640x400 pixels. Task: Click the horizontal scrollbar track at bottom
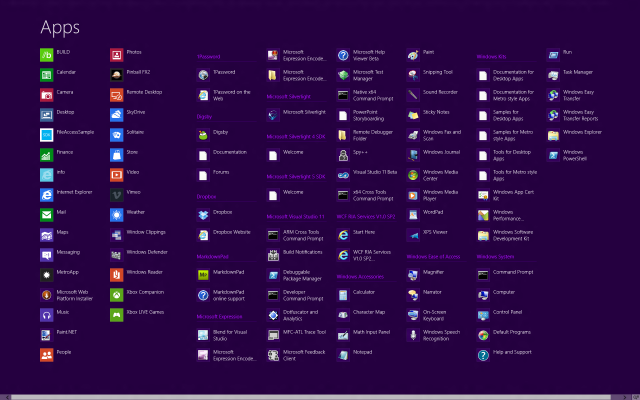pyautogui.click(x=311, y=397)
